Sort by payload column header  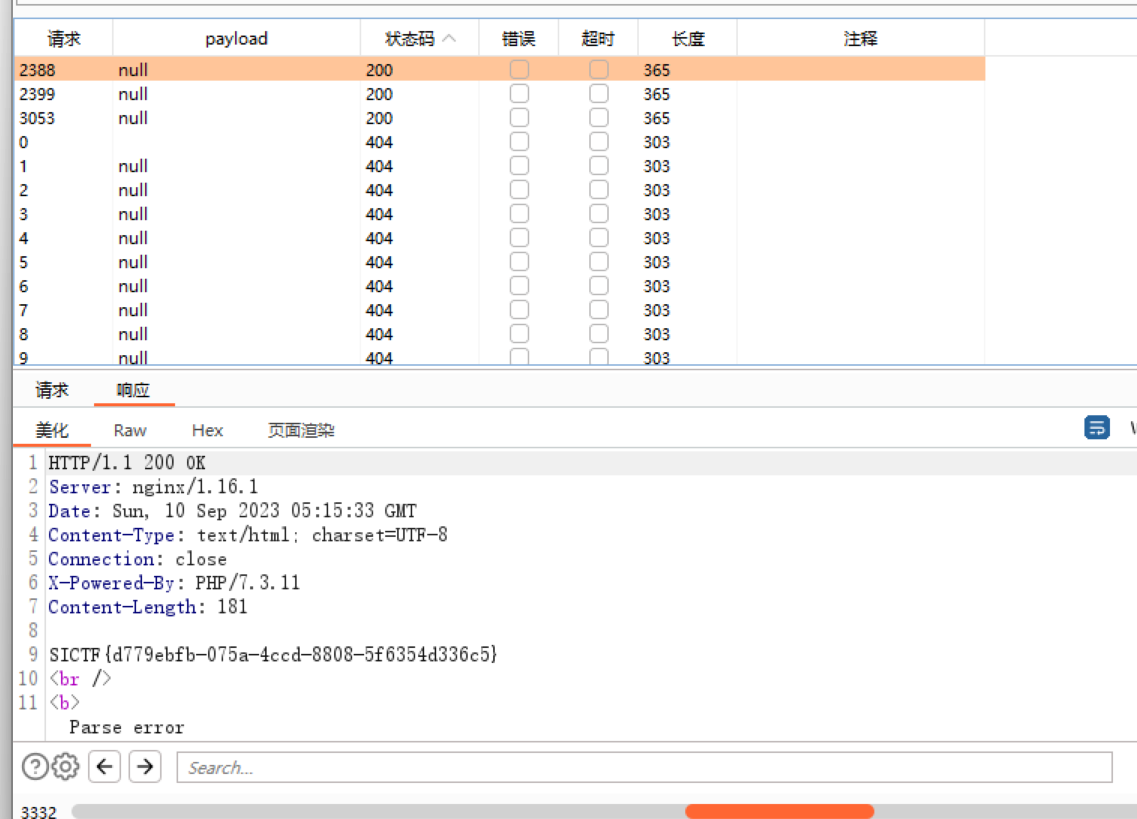pyautogui.click(x=236, y=39)
